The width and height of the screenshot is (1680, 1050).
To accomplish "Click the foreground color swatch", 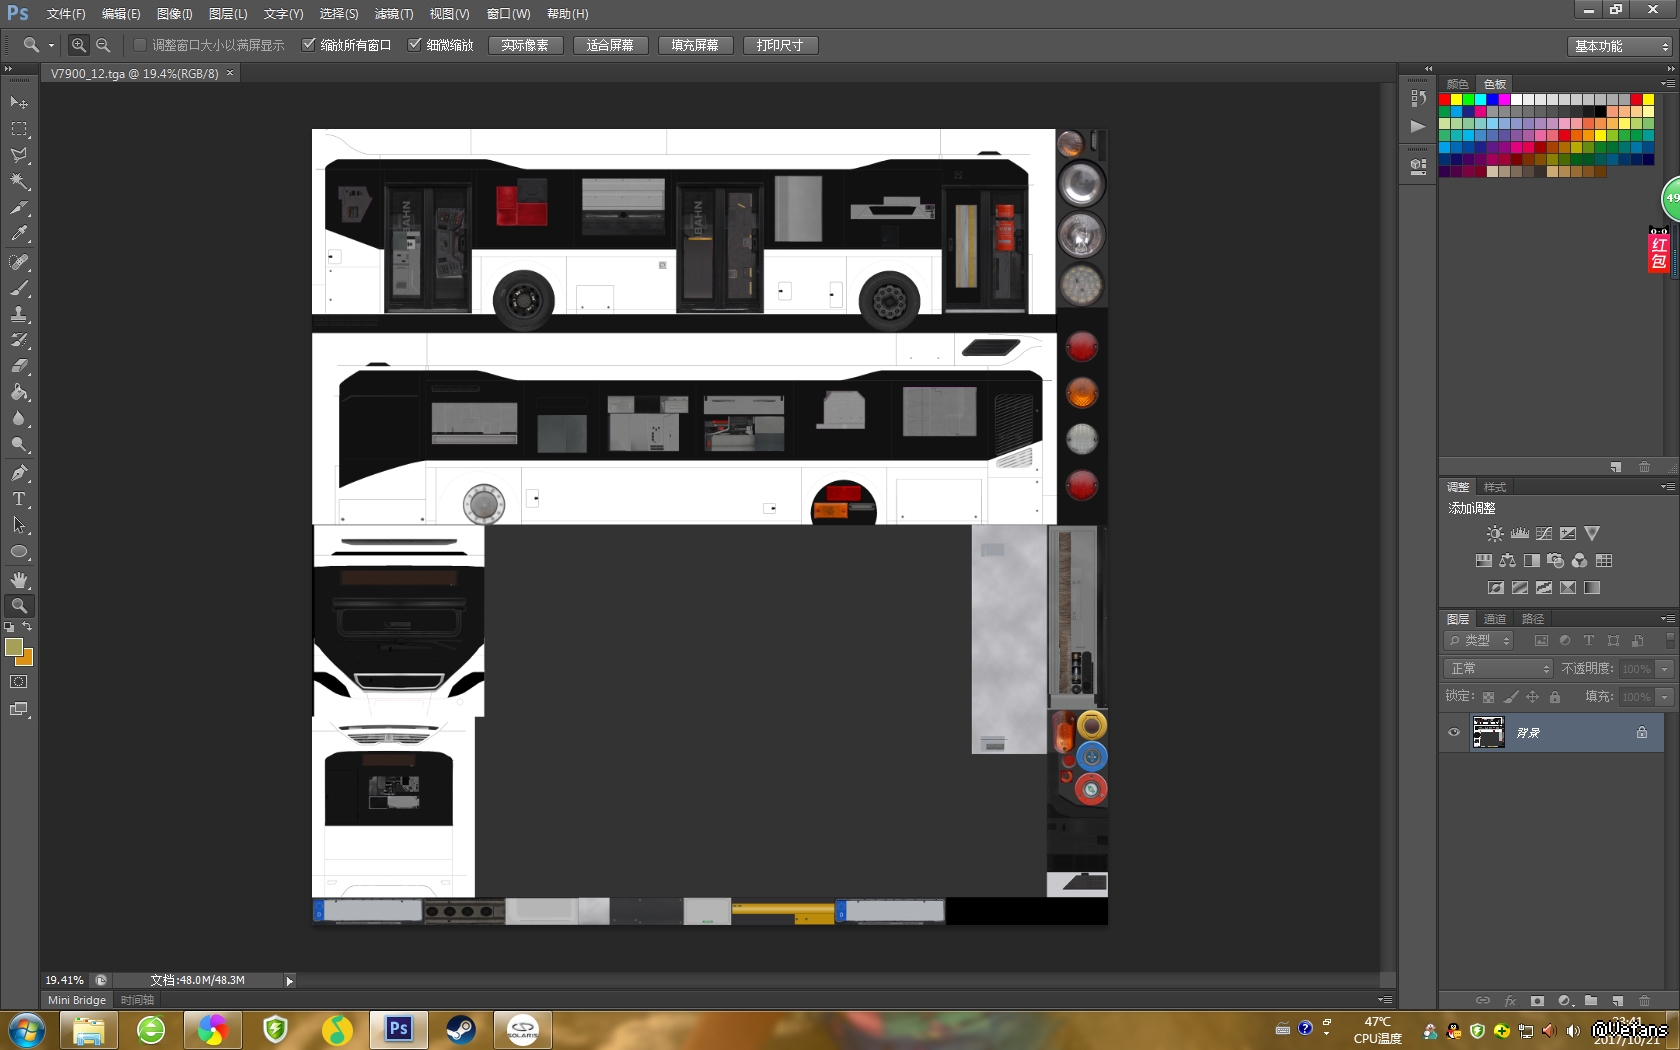I will (14, 647).
